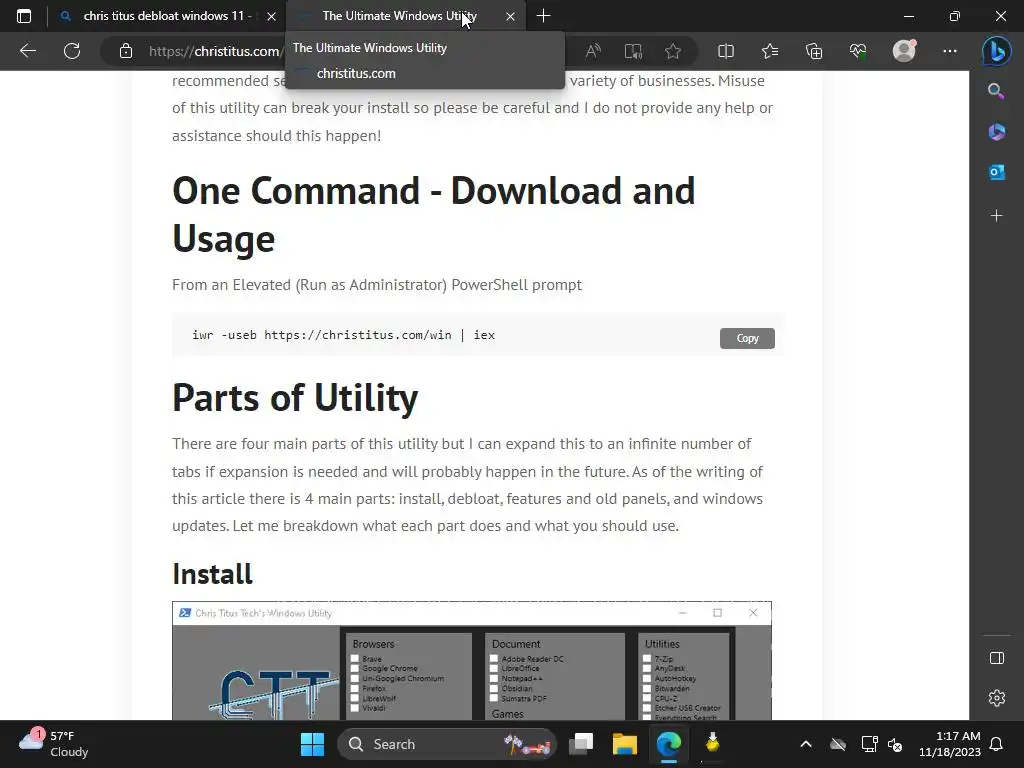The image size is (1024, 768).
Task: Click the Microsoft Edge taskbar icon
Action: pyautogui.click(x=668, y=744)
